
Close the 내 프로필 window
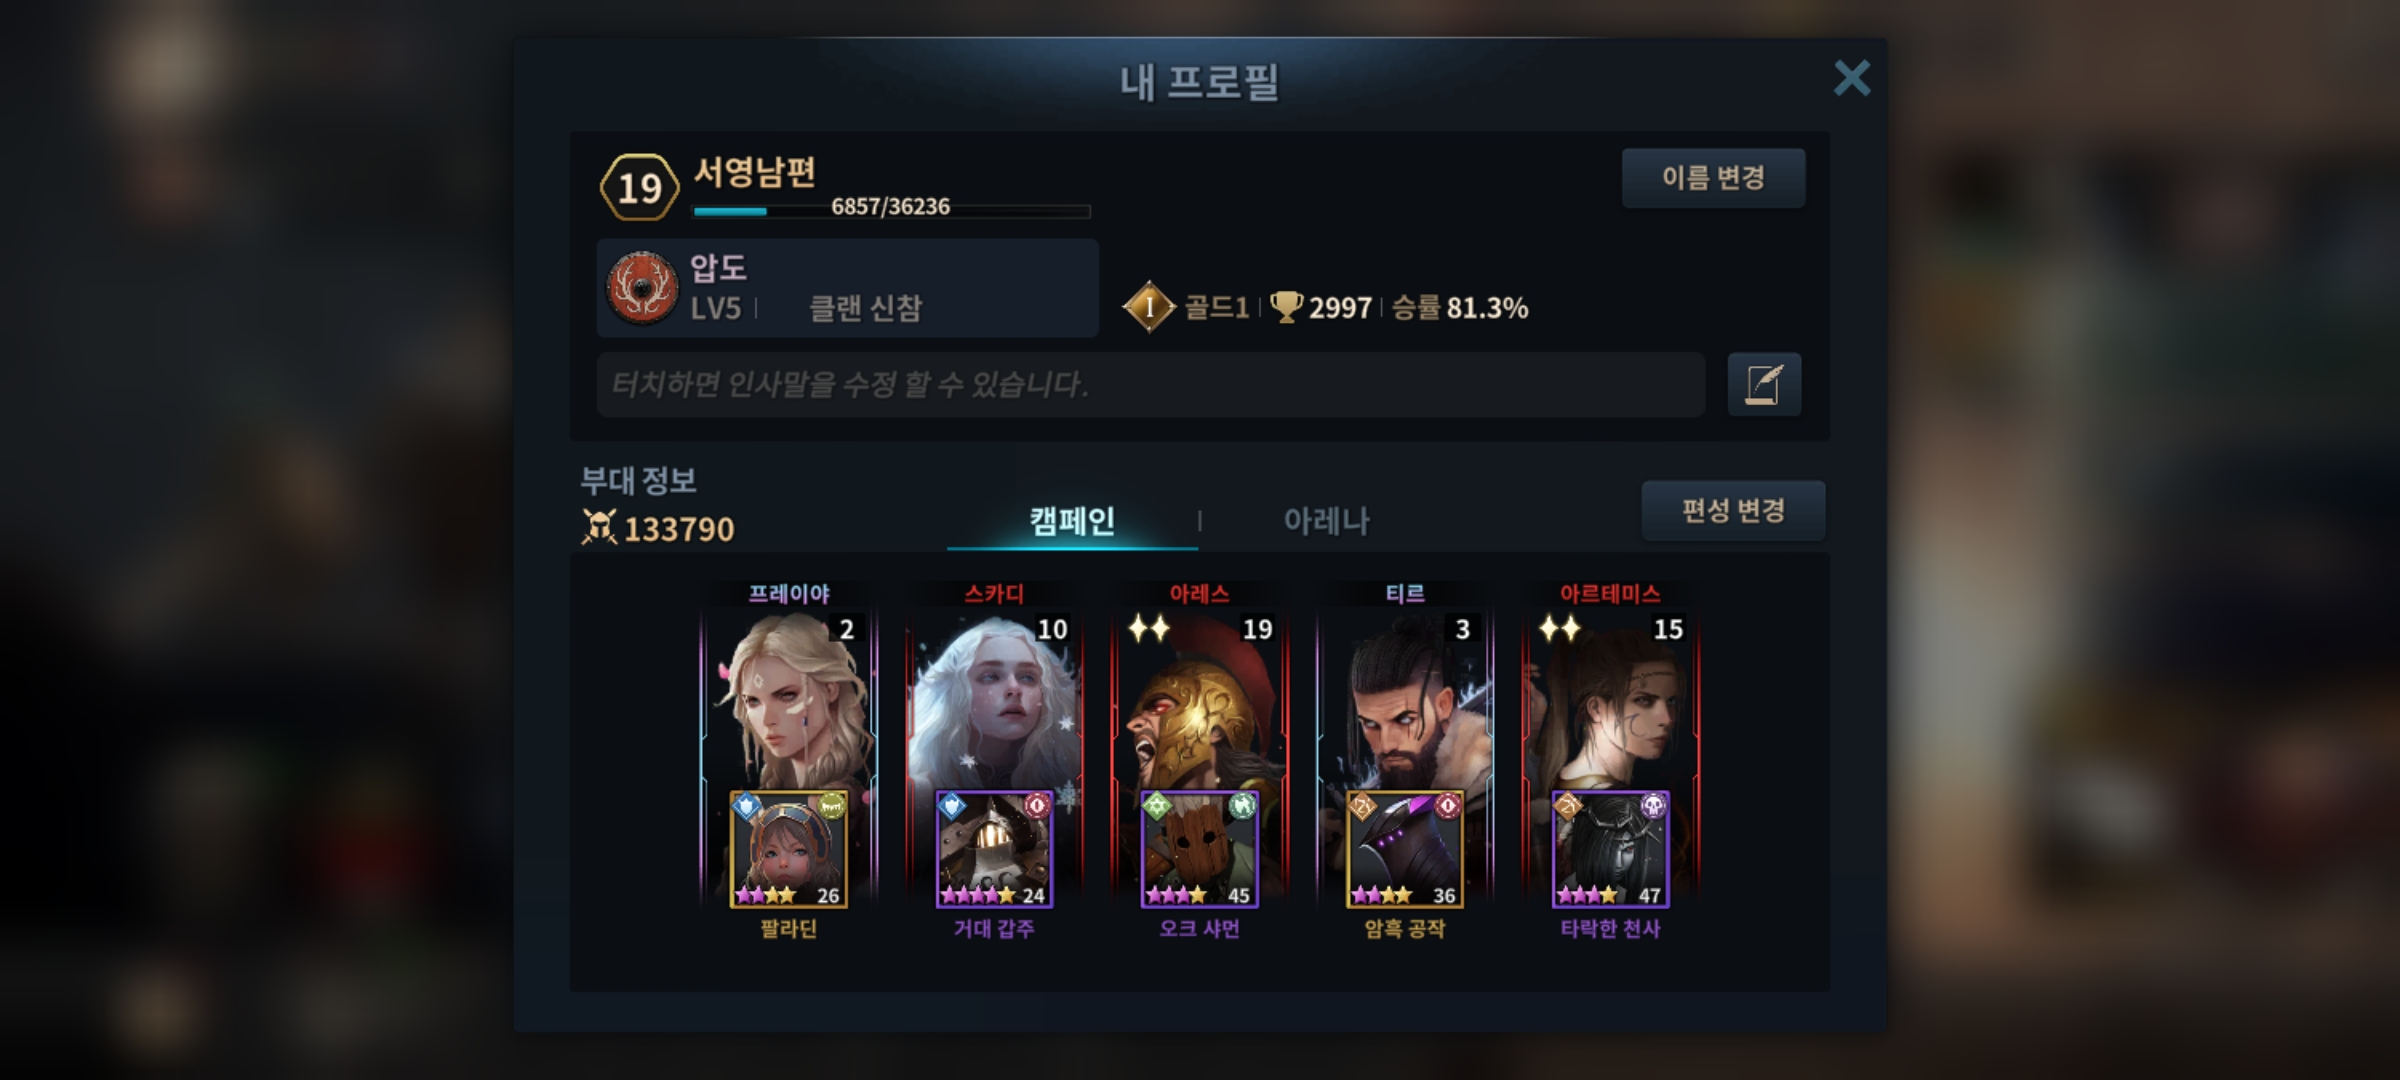pos(1852,78)
